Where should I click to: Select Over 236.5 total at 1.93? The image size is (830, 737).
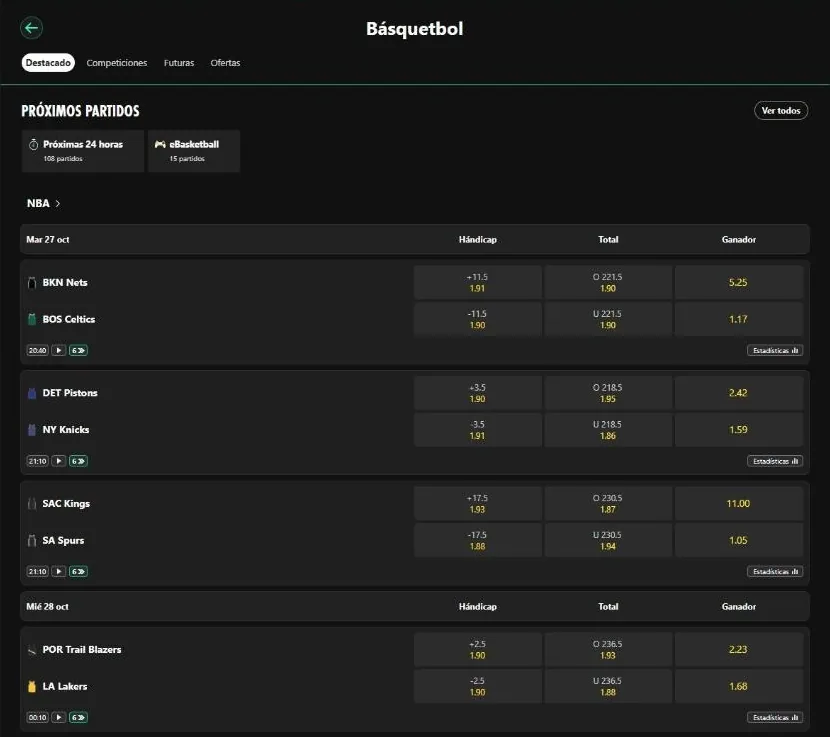click(608, 650)
